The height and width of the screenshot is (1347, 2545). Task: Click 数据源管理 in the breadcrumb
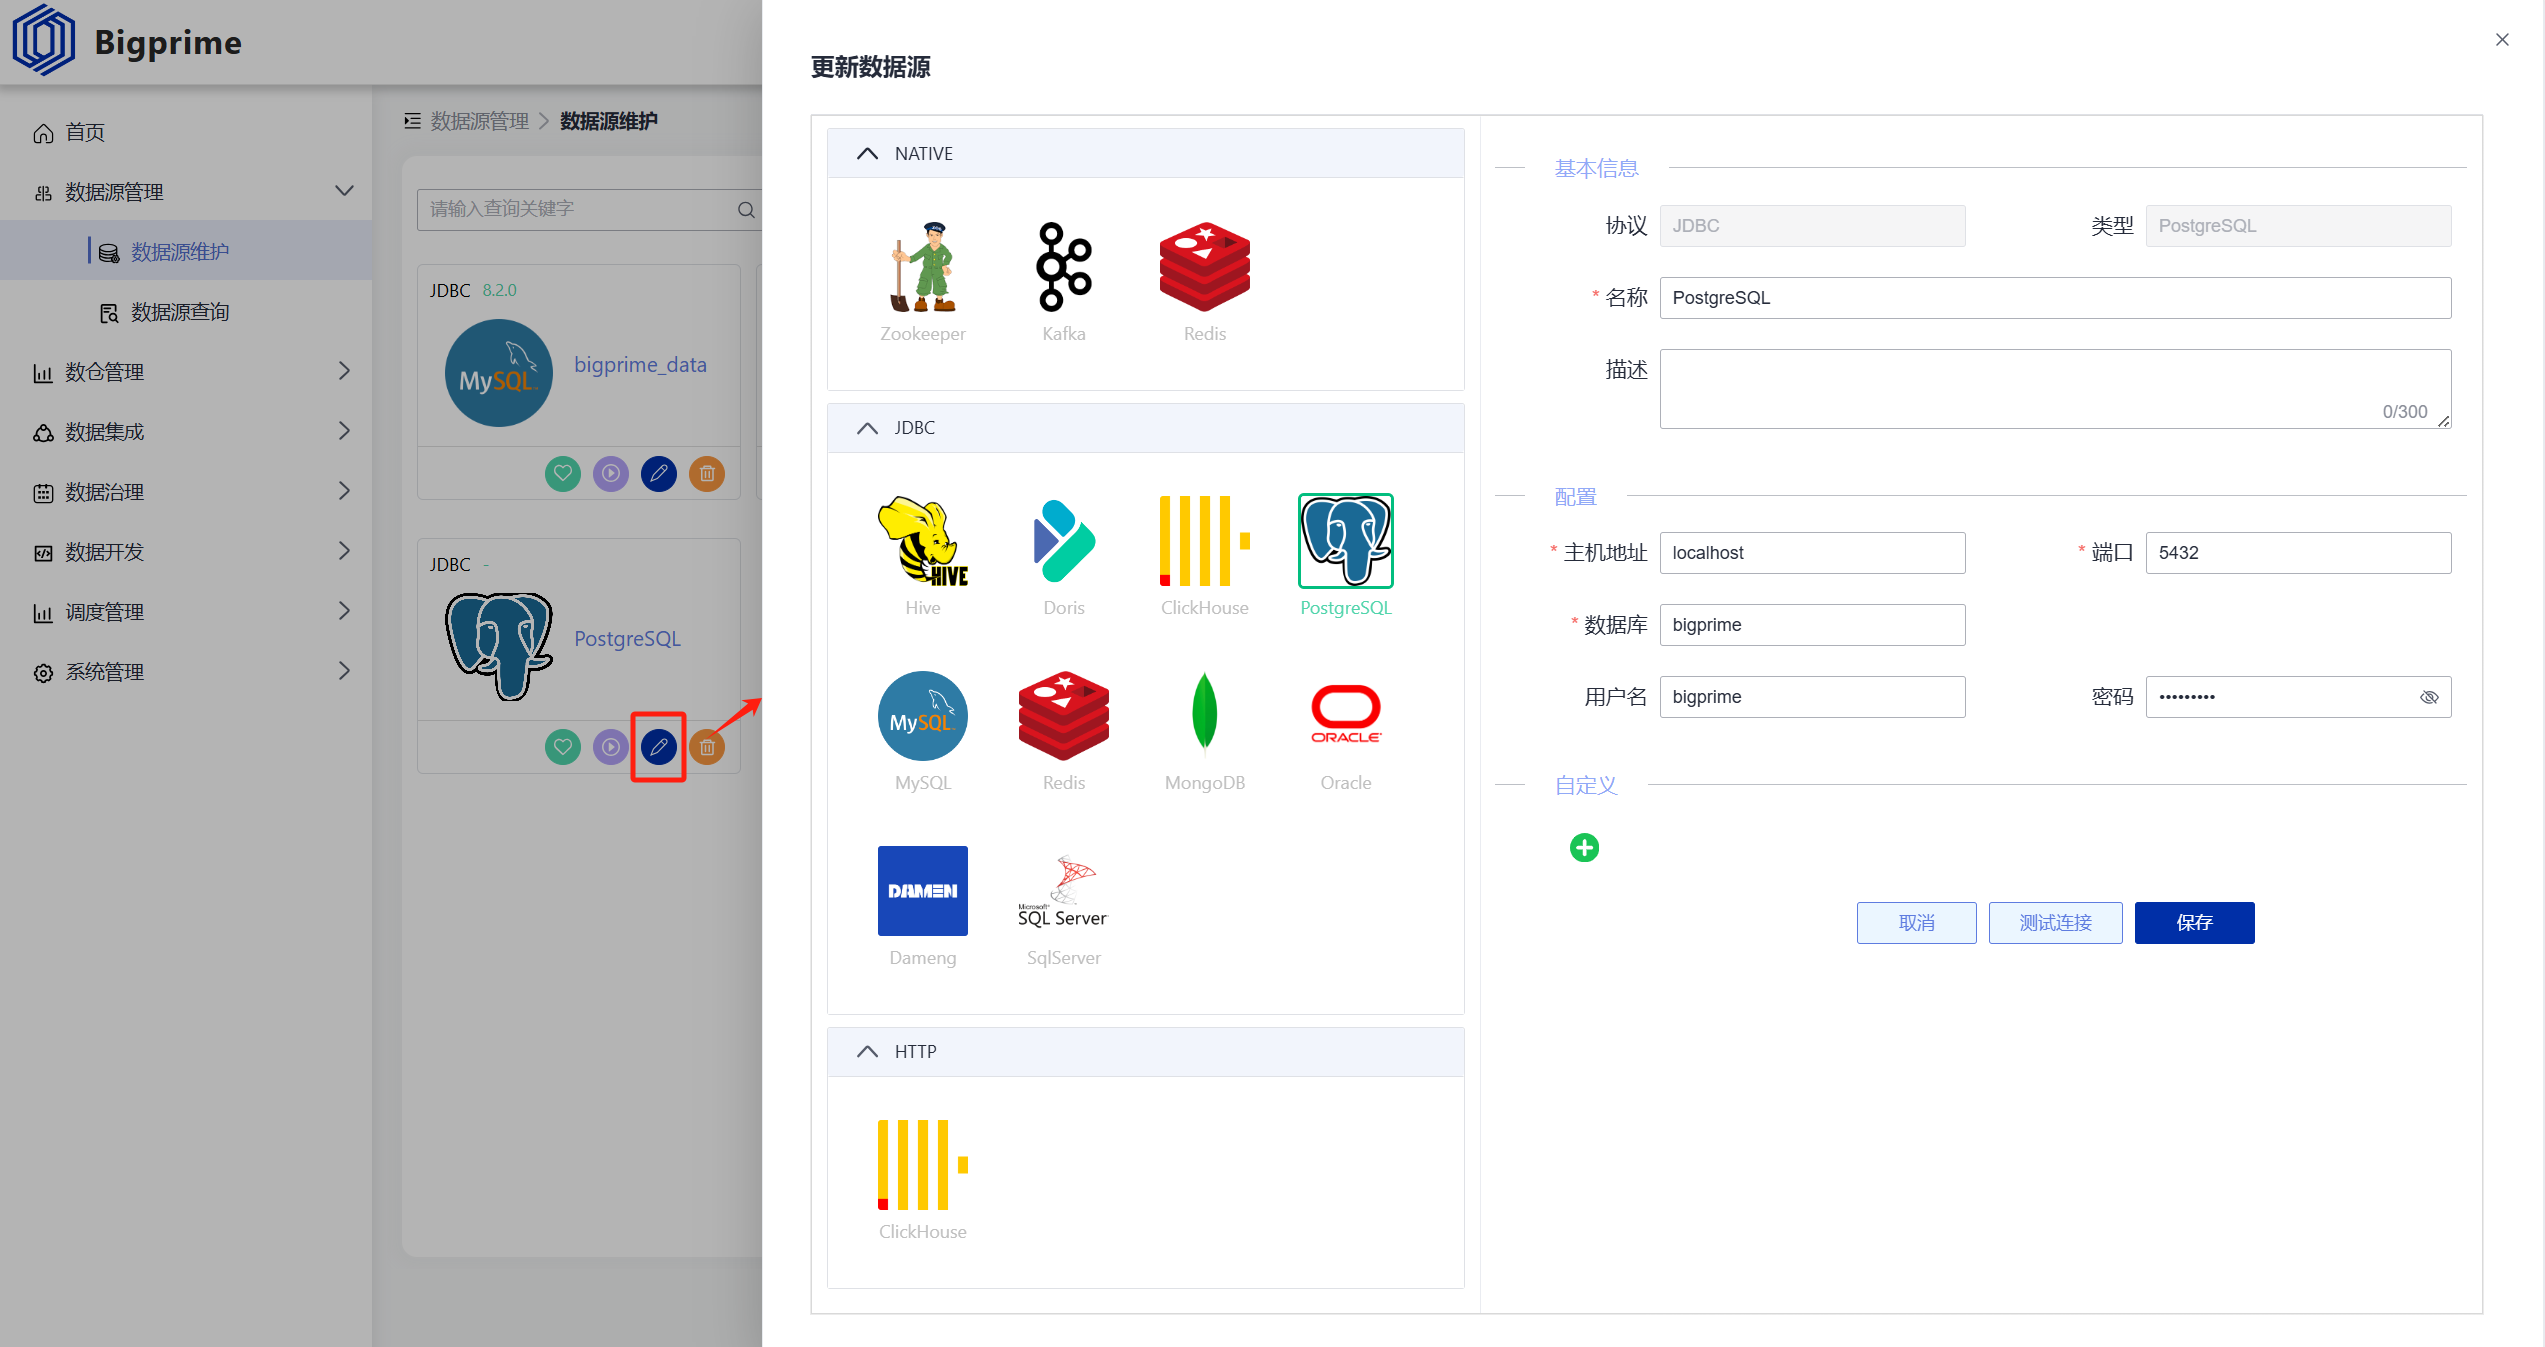coord(480,121)
